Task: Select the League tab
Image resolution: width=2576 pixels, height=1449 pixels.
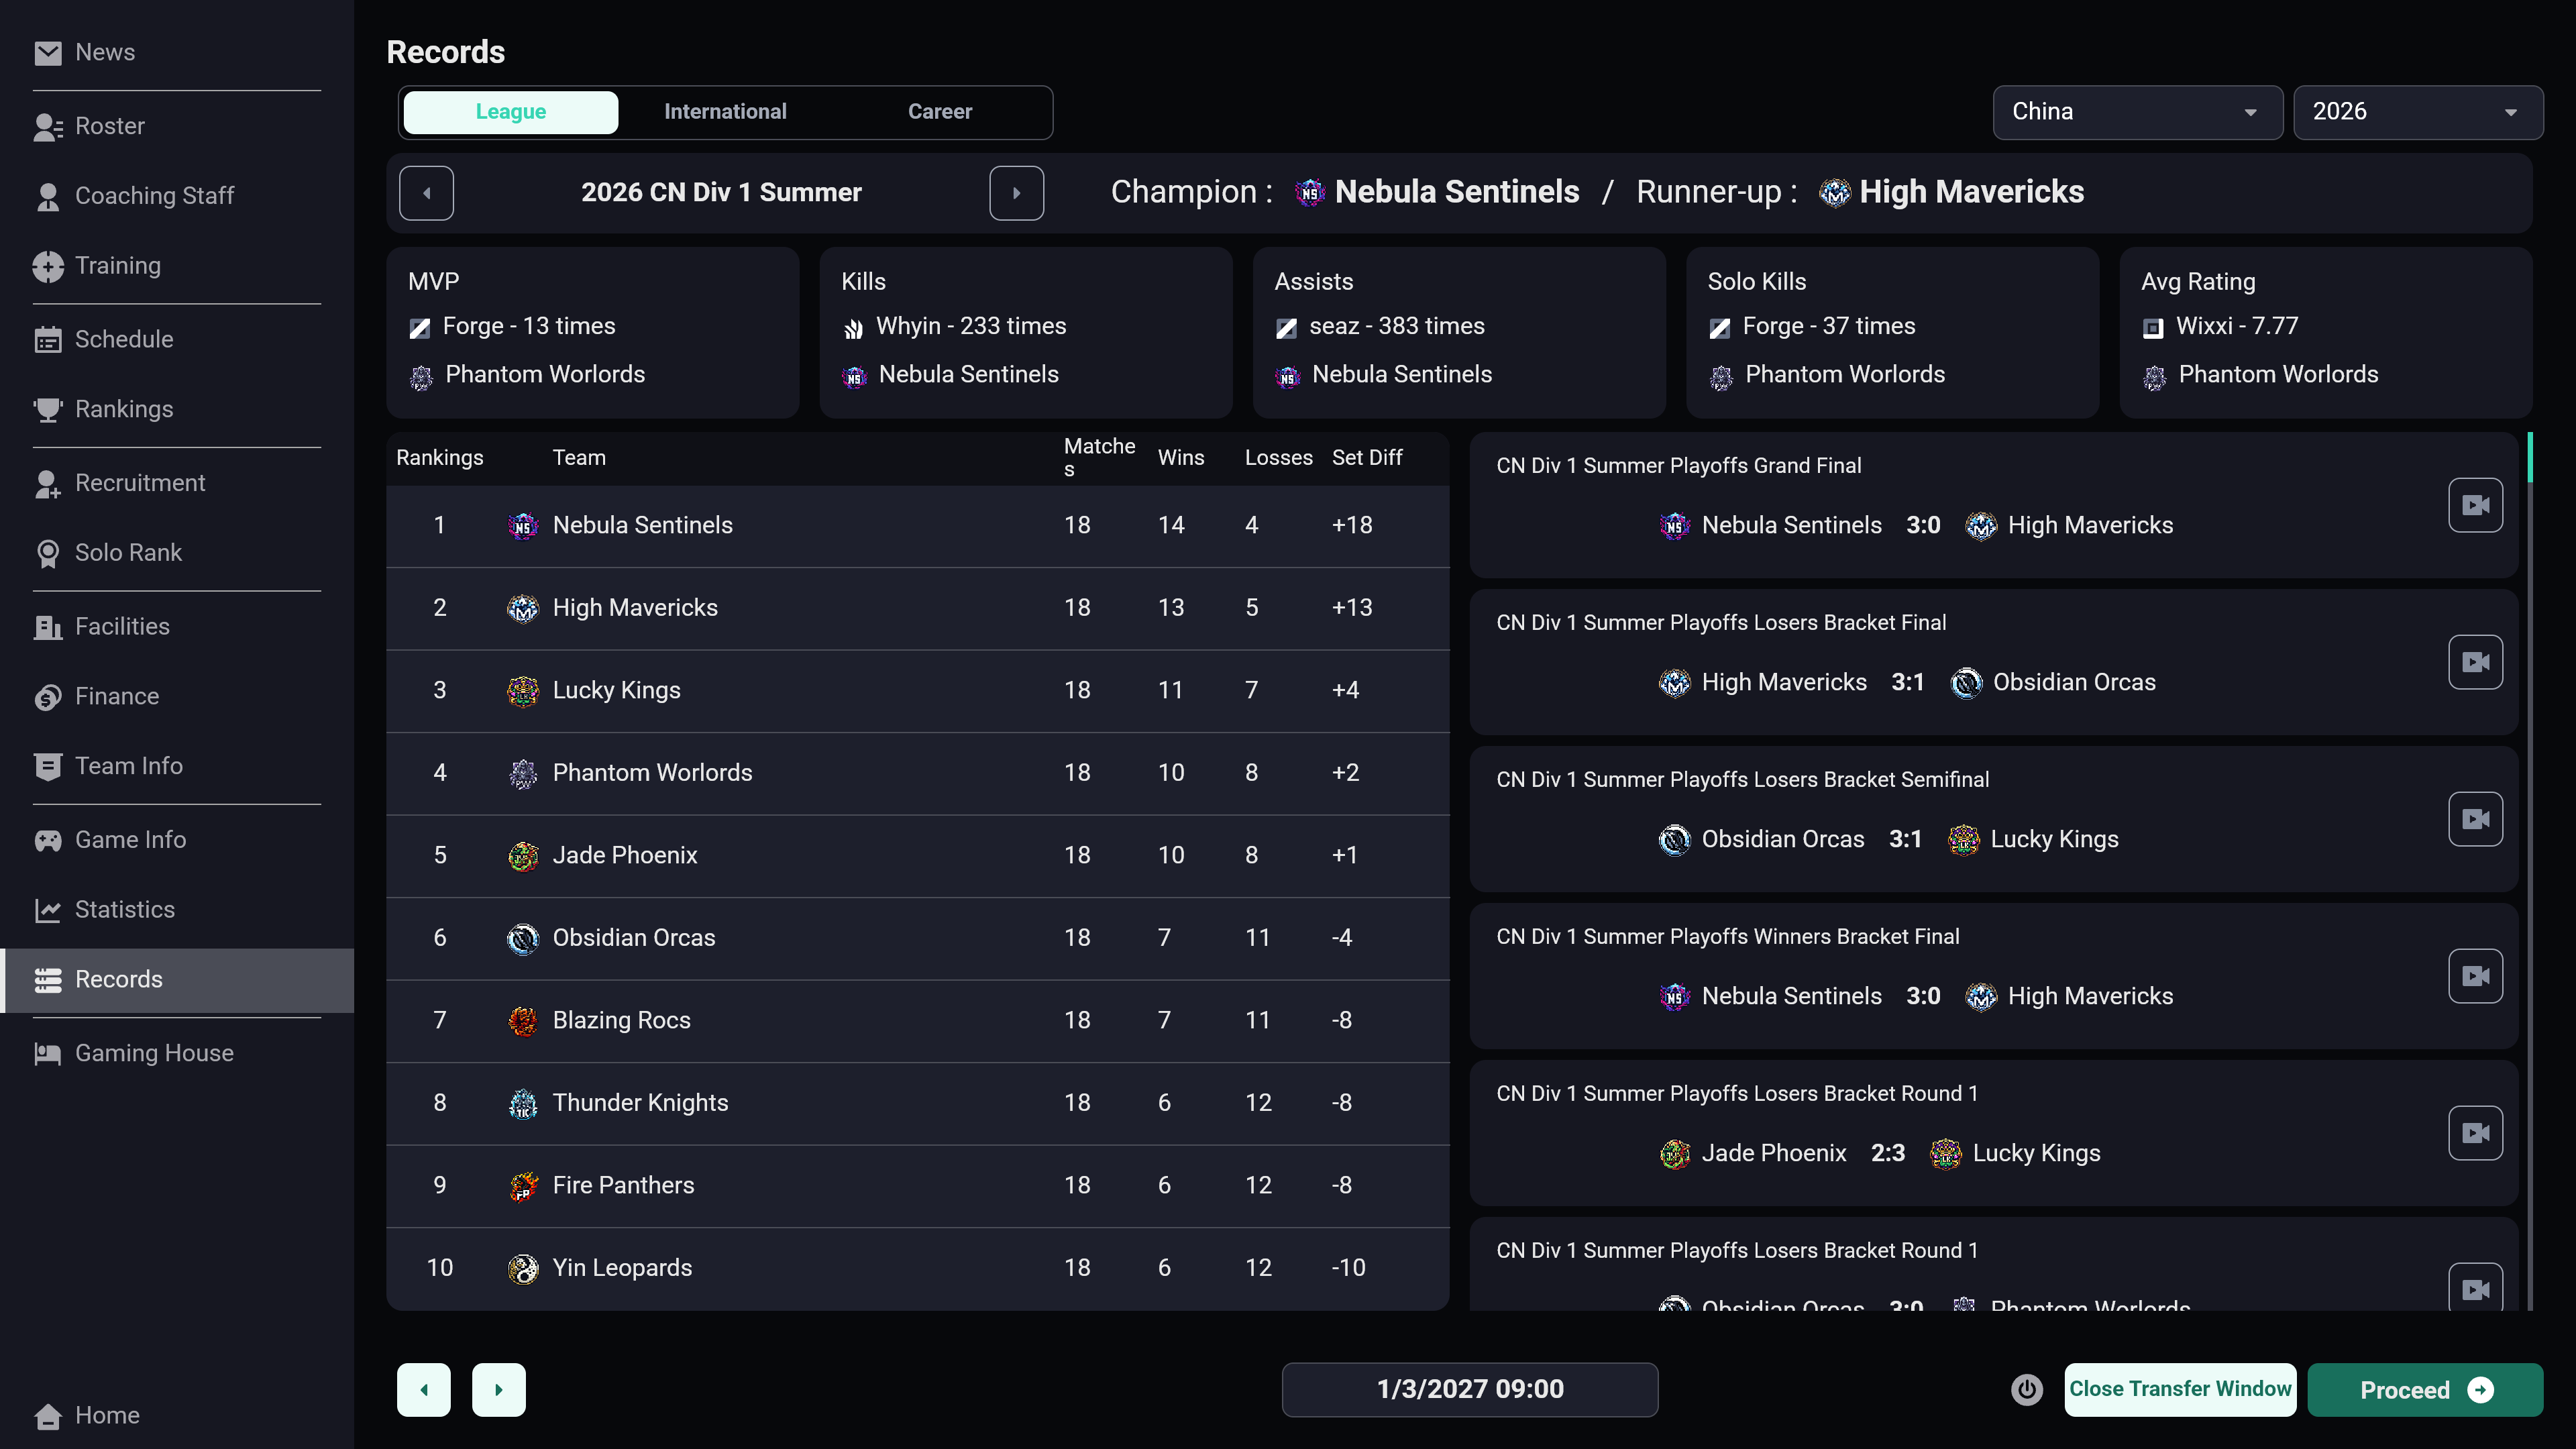Action: pyautogui.click(x=510, y=112)
